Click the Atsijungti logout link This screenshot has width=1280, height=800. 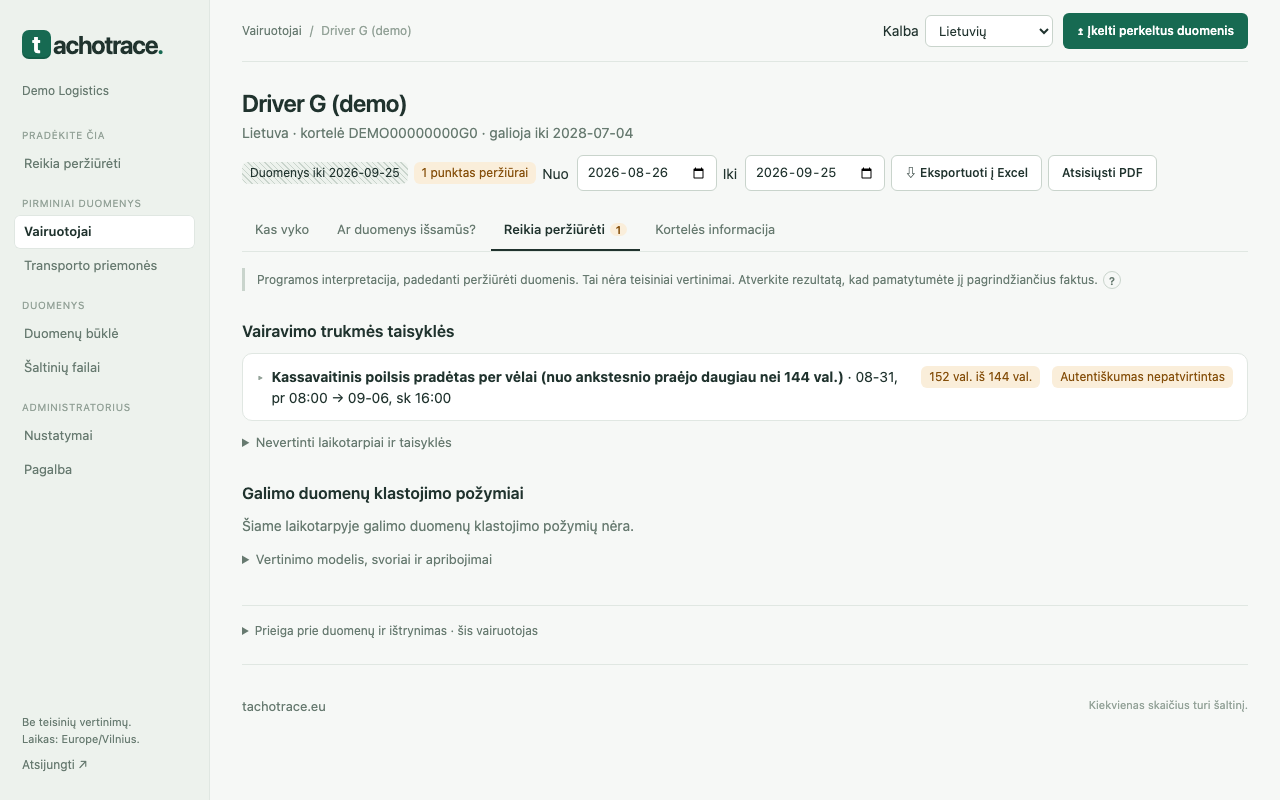55,765
